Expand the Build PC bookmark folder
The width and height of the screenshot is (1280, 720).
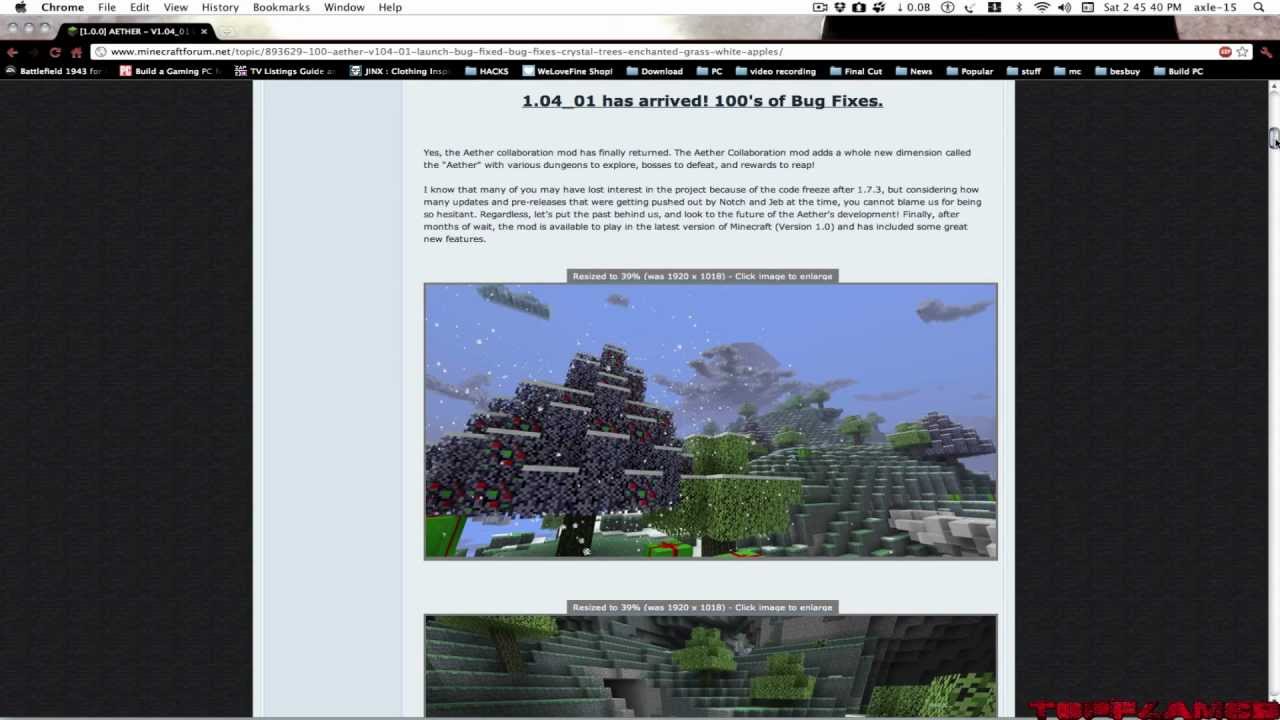[1179, 71]
